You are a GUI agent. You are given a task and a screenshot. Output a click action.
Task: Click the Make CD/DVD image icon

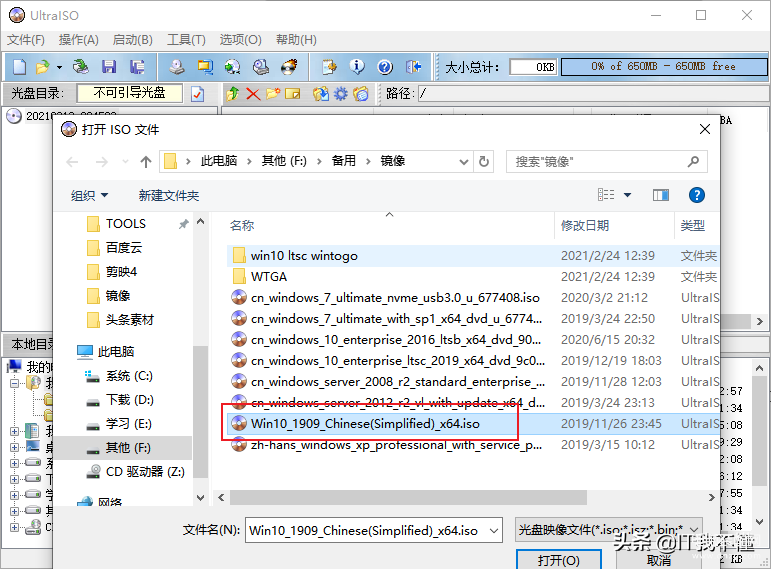click(177, 66)
